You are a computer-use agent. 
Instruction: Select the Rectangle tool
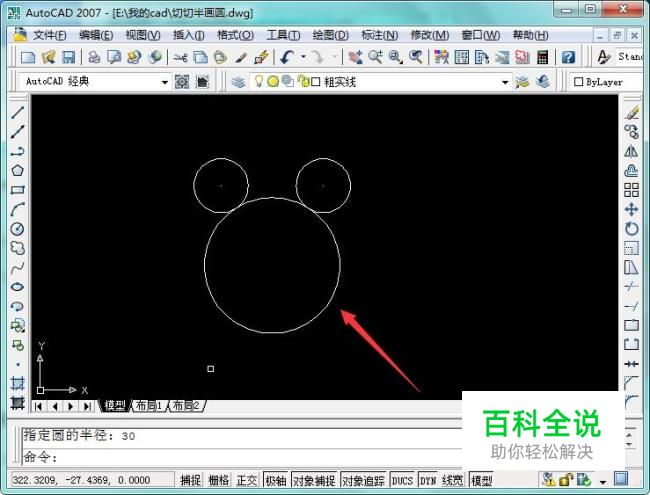[x=17, y=190]
